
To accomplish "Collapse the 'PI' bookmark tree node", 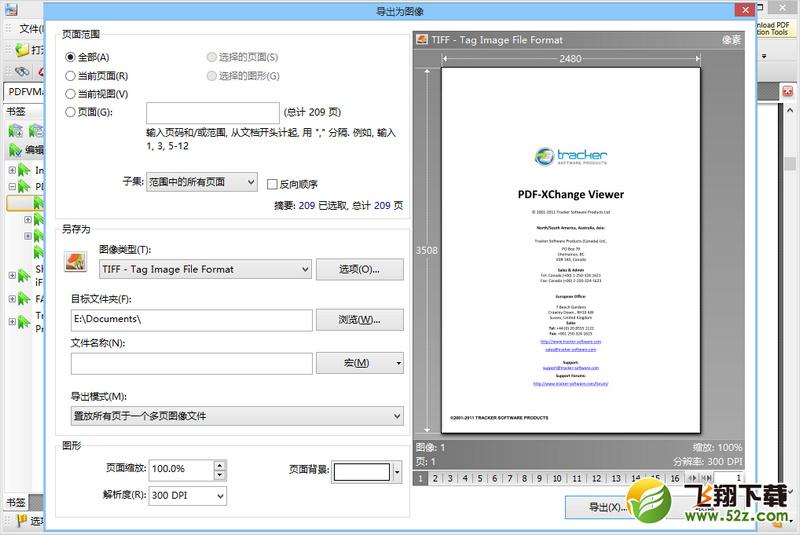I will pyautogui.click(x=12, y=187).
